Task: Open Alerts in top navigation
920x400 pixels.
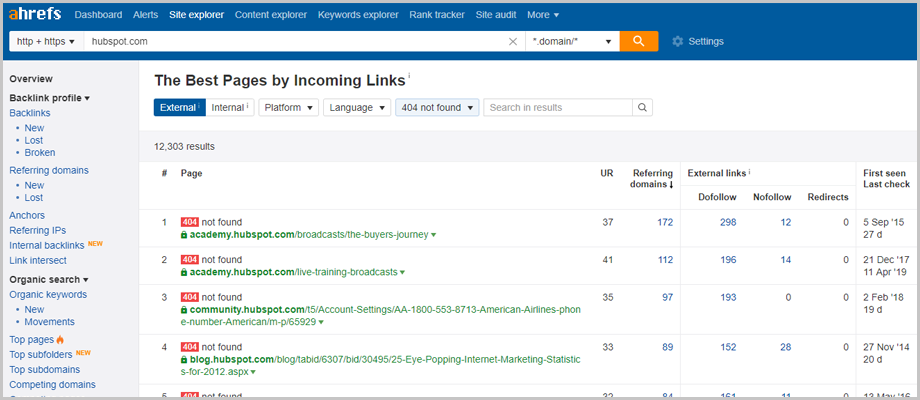Action: [146, 15]
